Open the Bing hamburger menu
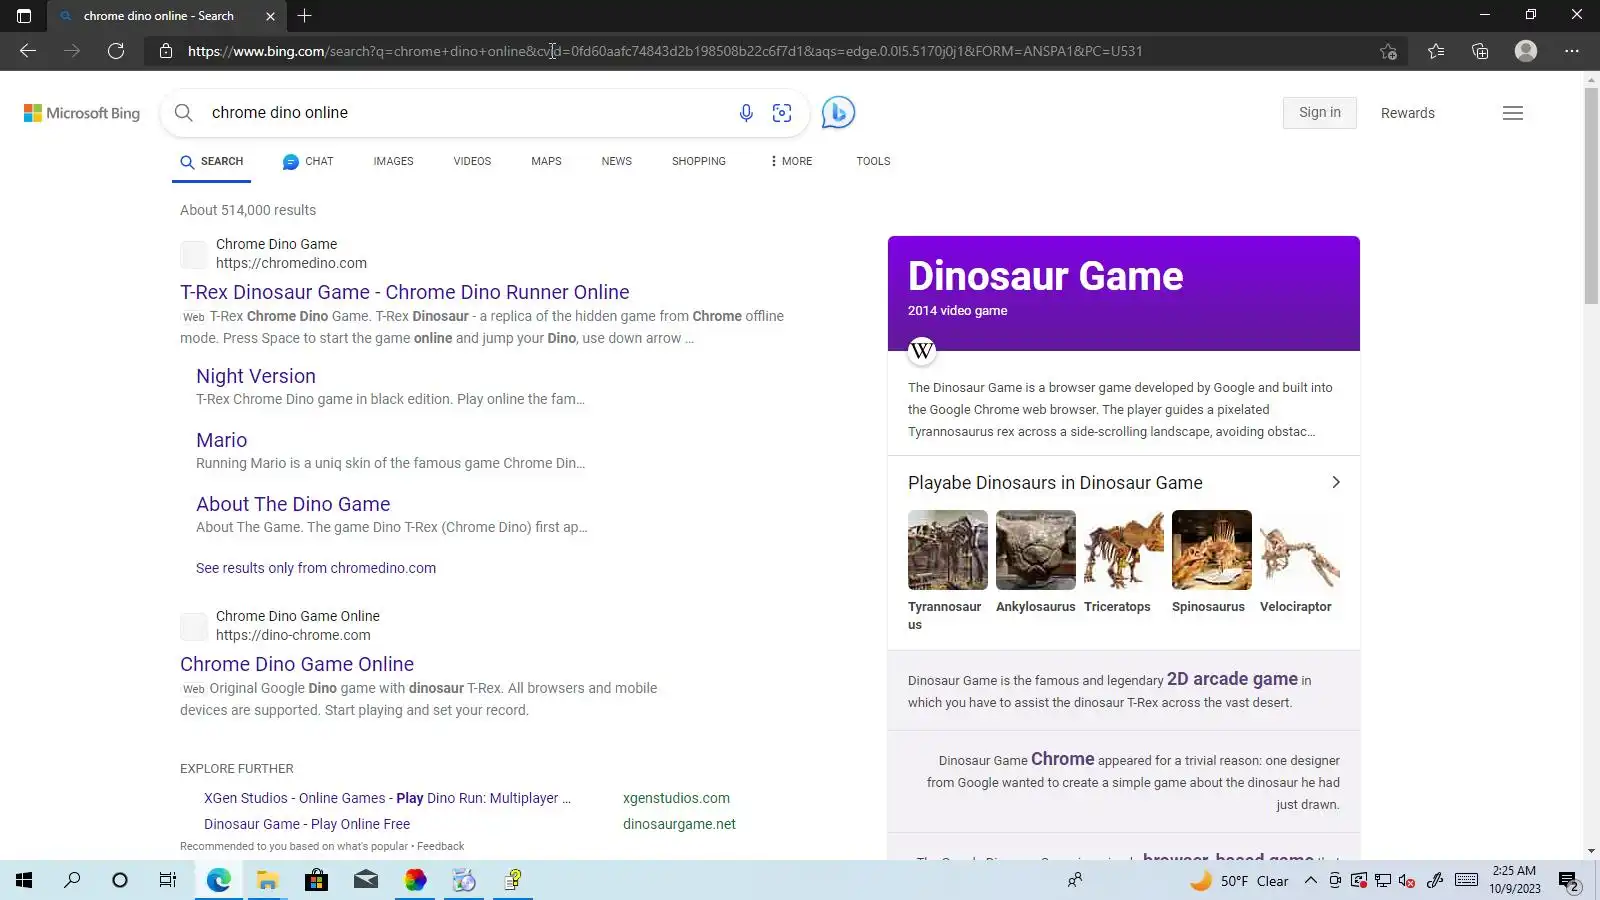Image resolution: width=1600 pixels, height=900 pixels. [1513, 113]
